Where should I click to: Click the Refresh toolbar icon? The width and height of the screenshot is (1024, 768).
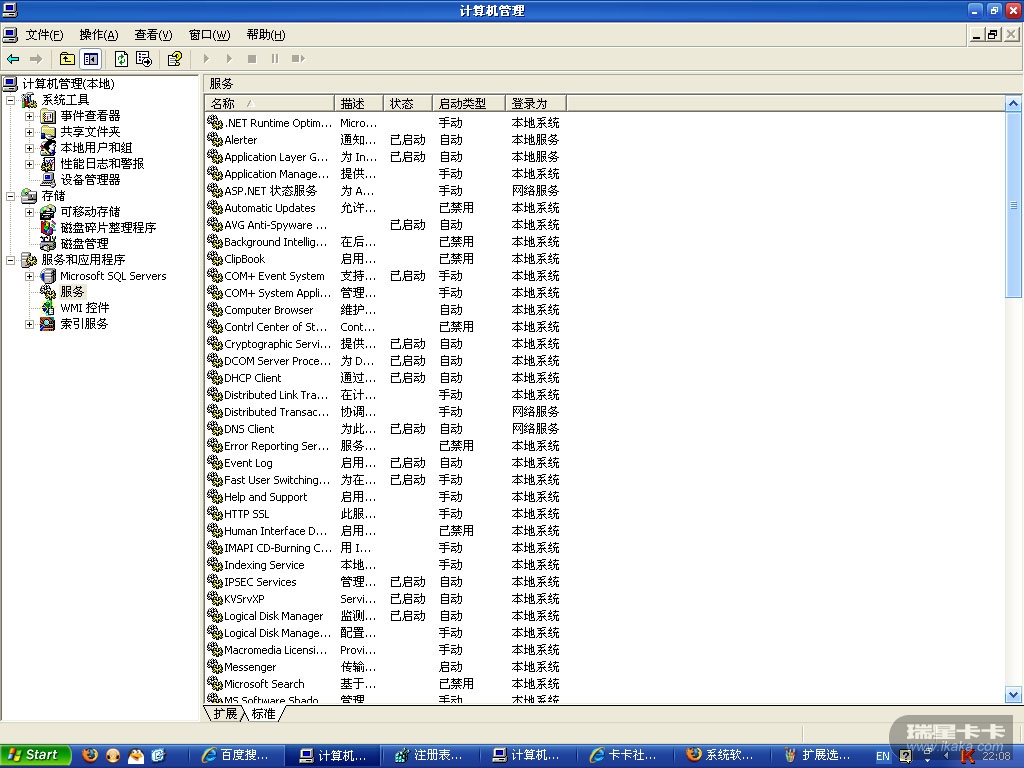121,59
